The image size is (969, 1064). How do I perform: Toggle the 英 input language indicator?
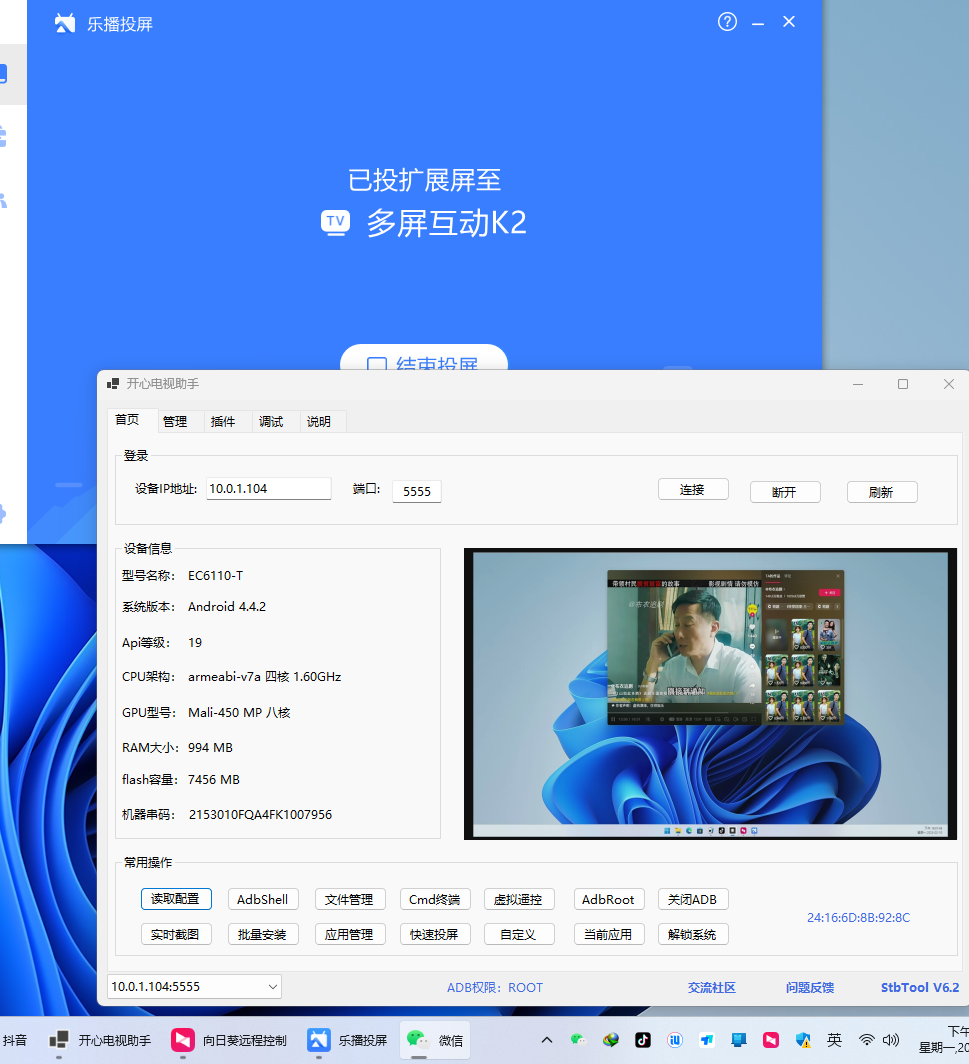click(834, 1040)
